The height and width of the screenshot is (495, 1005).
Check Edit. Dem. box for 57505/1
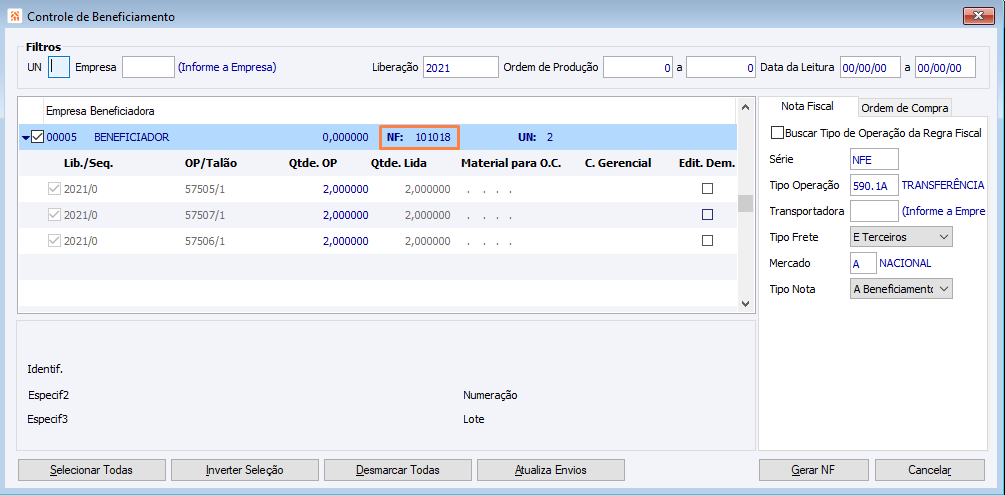point(707,189)
